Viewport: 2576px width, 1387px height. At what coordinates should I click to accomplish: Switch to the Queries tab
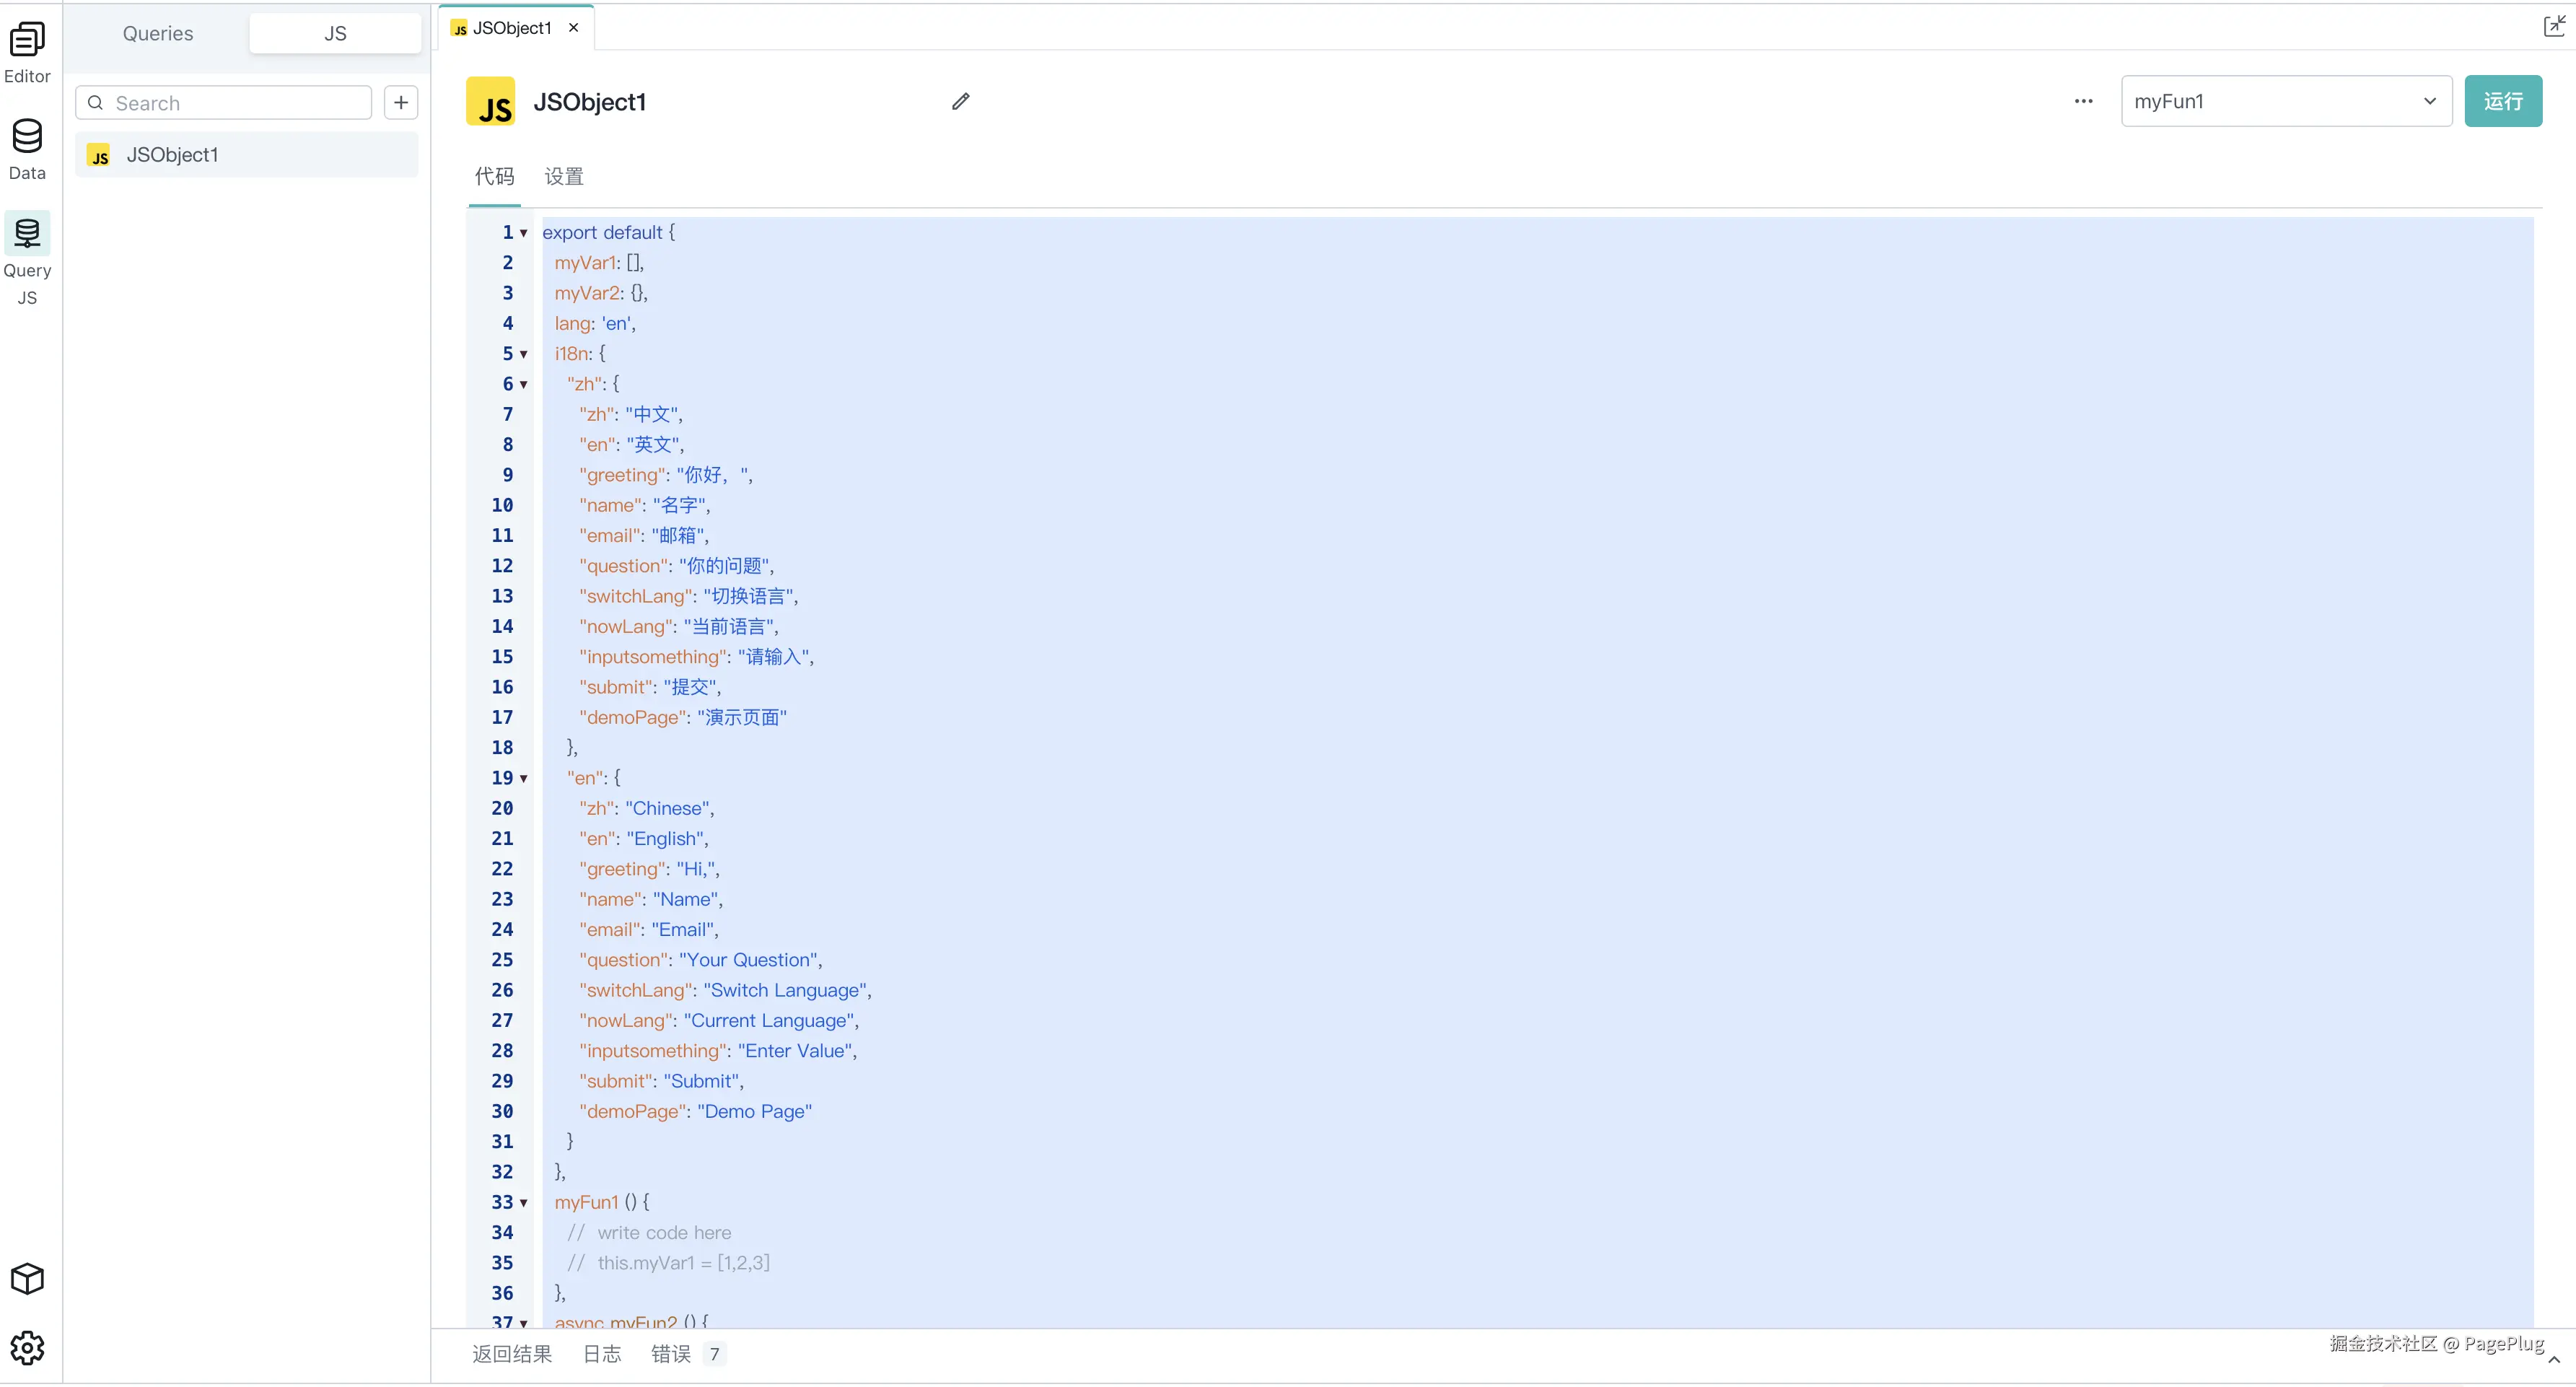click(x=158, y=33)
